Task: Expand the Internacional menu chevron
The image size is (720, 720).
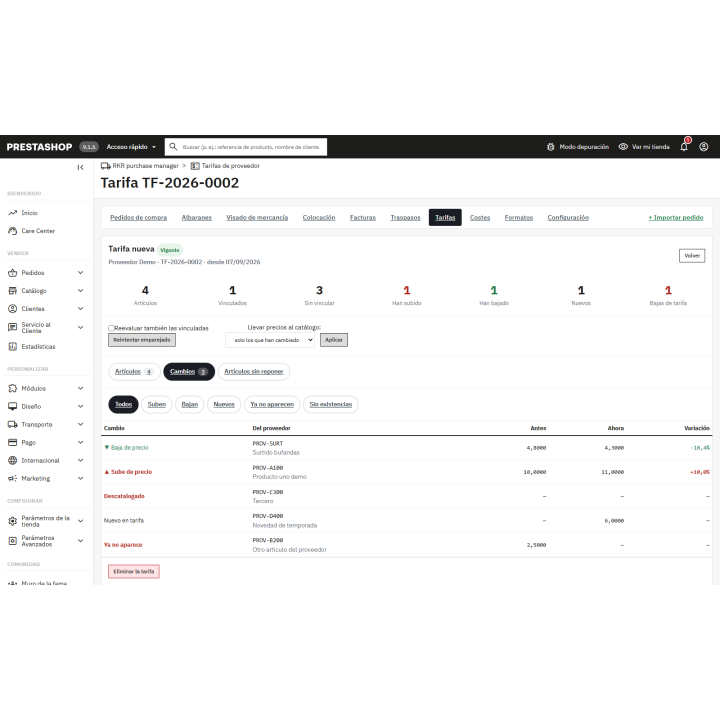Action: click(x=80, y=461)
